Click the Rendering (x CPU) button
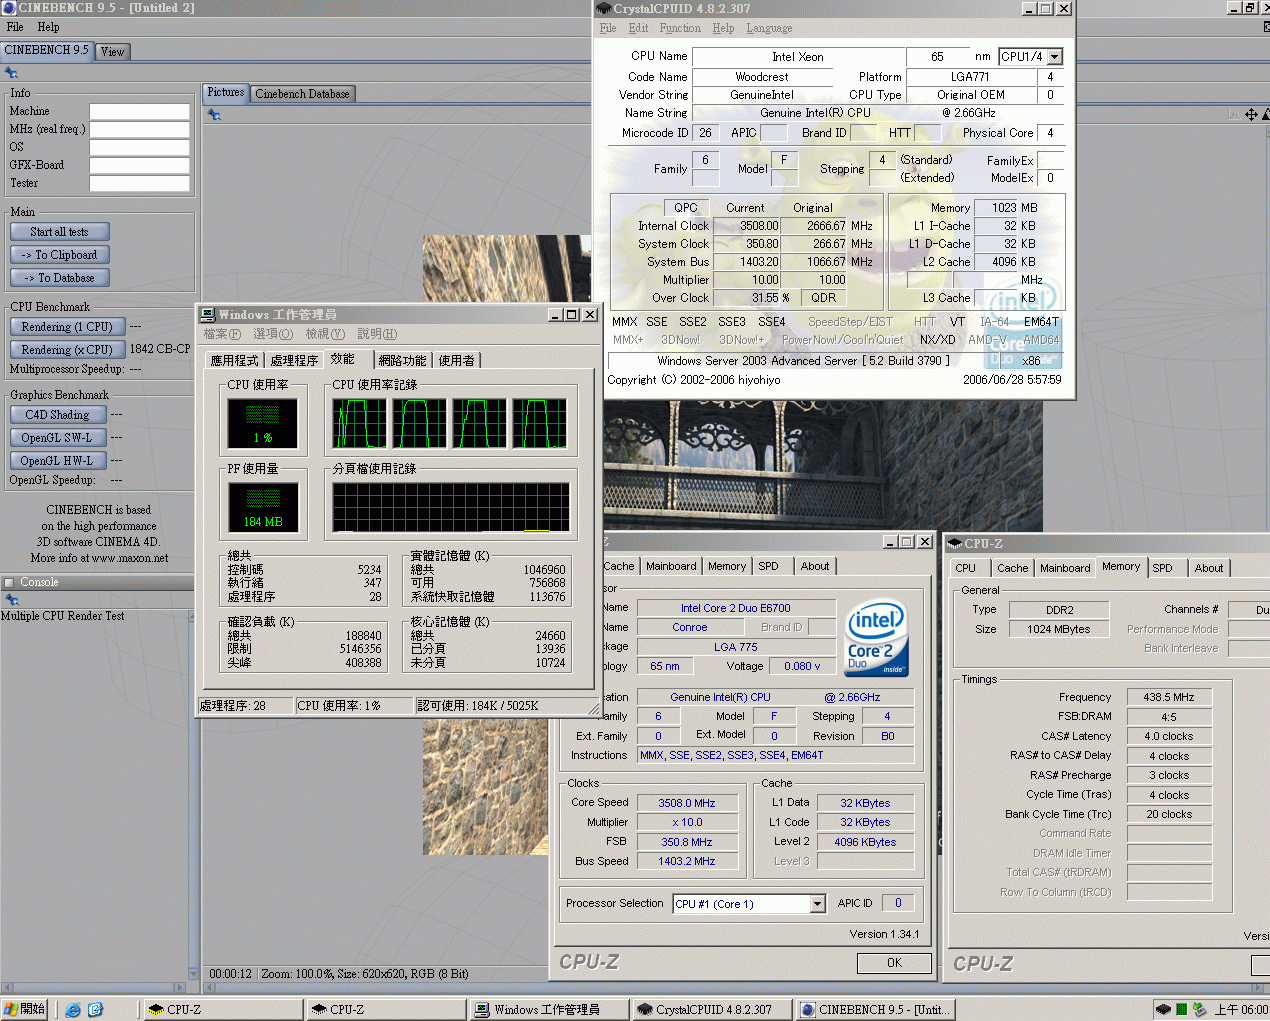 click(x=67, y=350)
